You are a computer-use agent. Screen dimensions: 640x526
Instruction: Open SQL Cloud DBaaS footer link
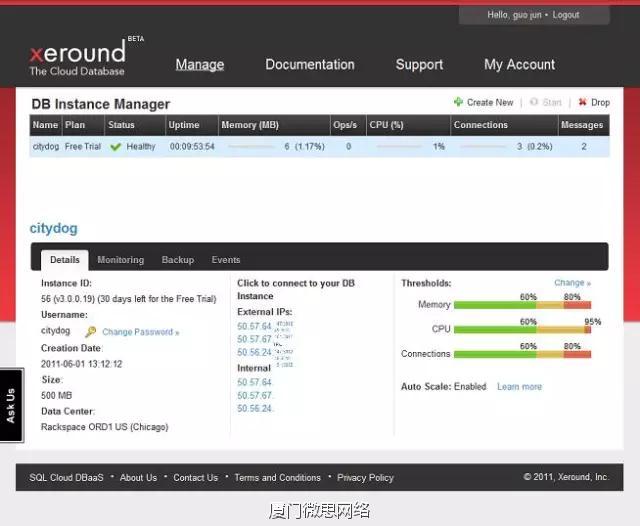pyautogui.click(x=66, y=477)
